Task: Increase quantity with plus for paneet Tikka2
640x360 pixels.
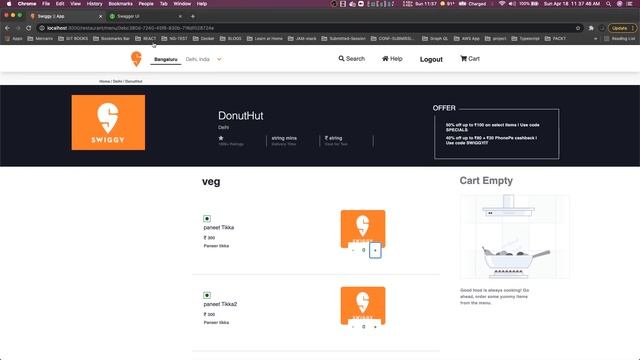Action: (x=375, y=327)
